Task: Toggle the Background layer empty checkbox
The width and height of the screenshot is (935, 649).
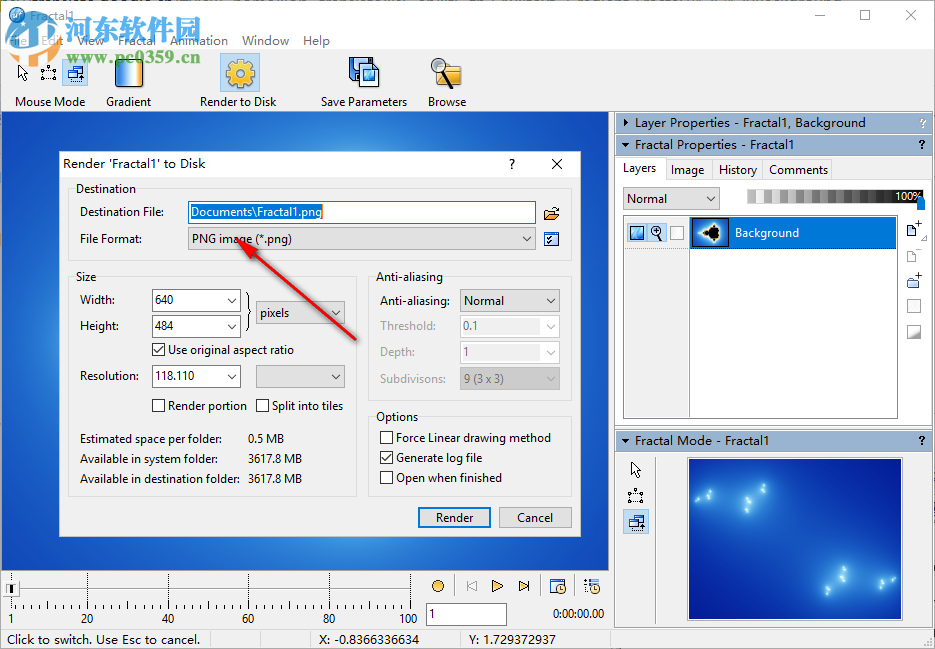Action: click(677, 233)
